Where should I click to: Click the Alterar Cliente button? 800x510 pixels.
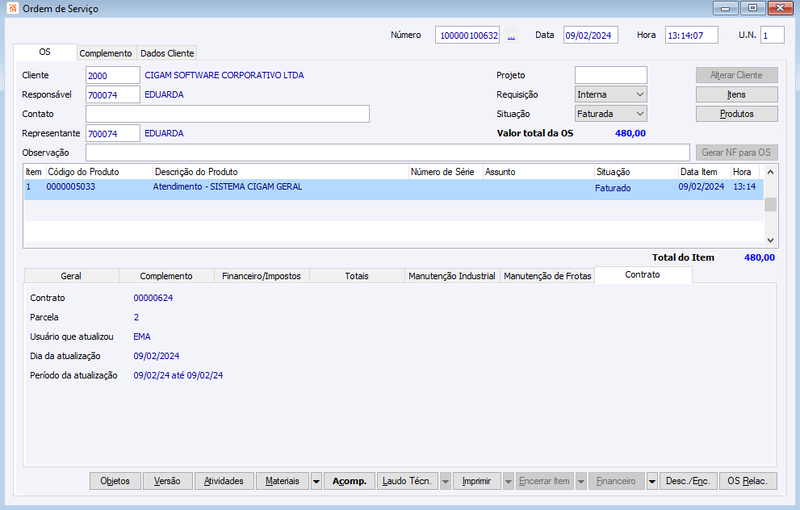737,75
